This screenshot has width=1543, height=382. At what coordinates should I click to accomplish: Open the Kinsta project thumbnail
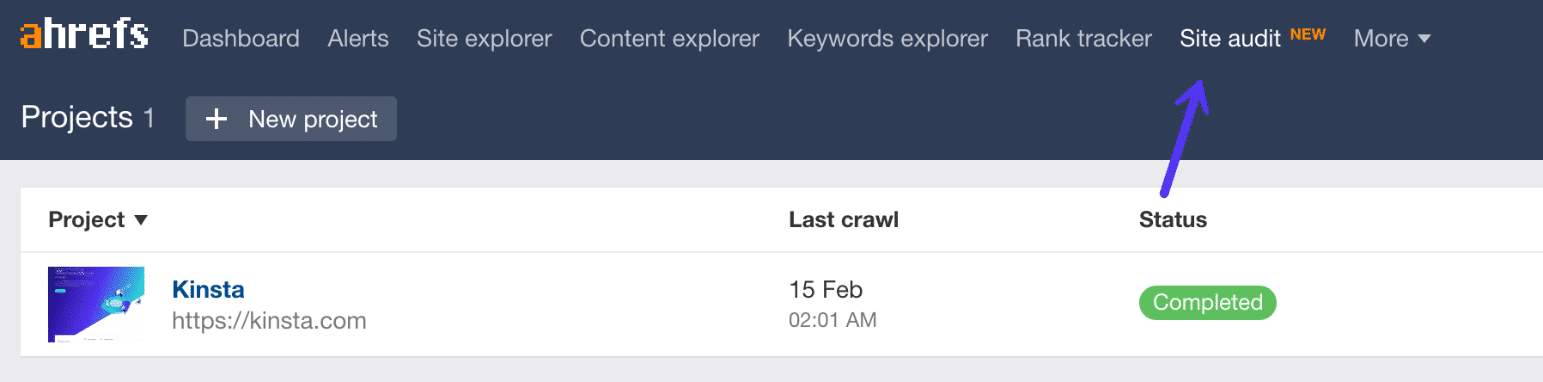[x=96, y=305]
